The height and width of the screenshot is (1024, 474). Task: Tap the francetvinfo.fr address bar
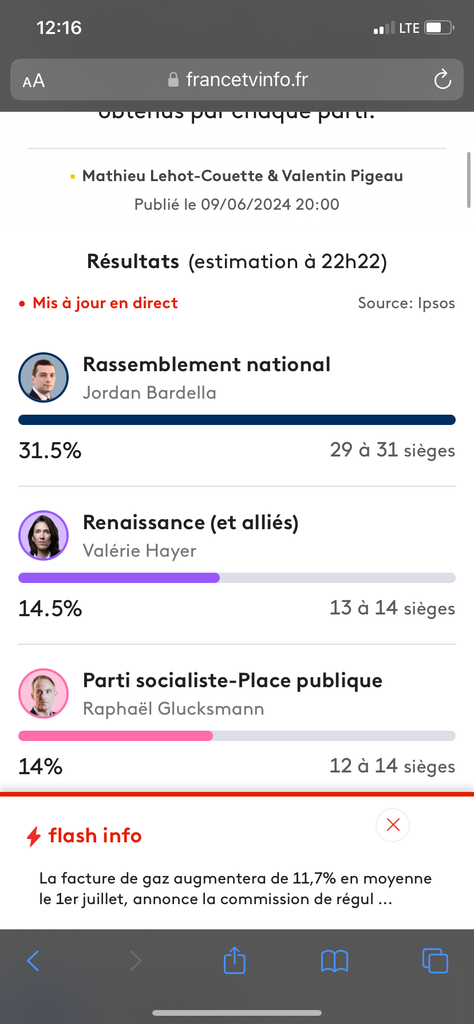tap(237, 80)
